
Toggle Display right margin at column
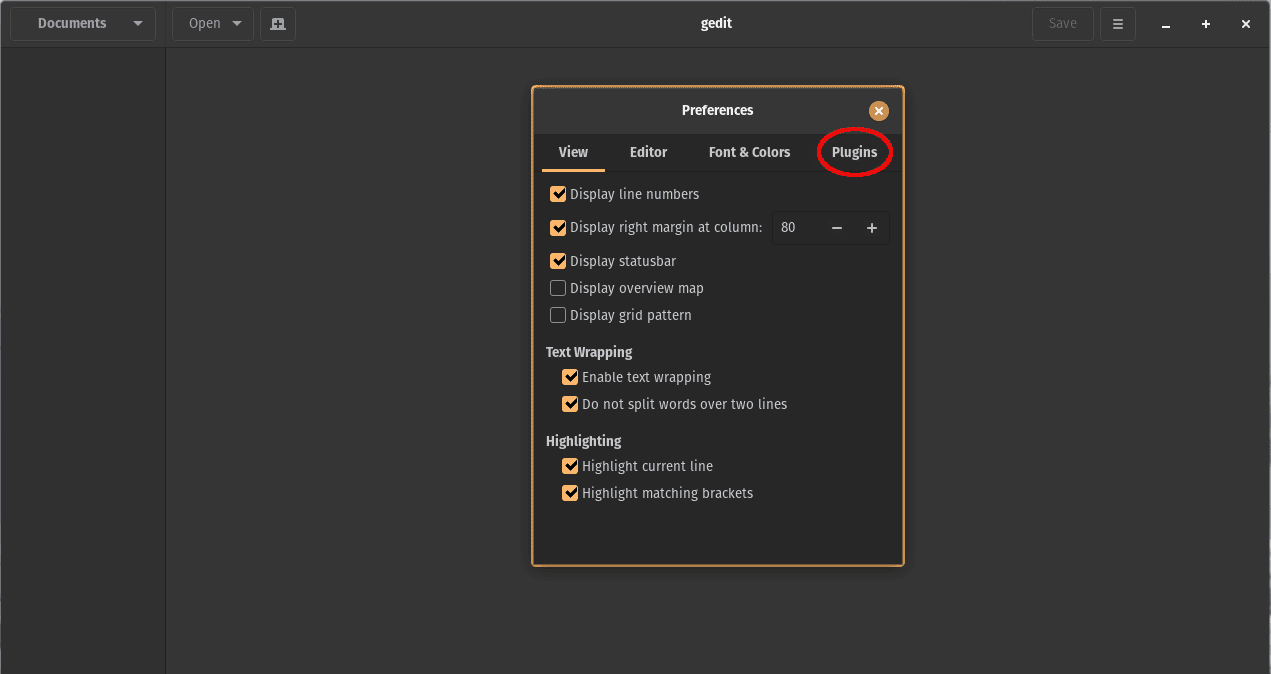pyautogui.click(x=558, y=228)
